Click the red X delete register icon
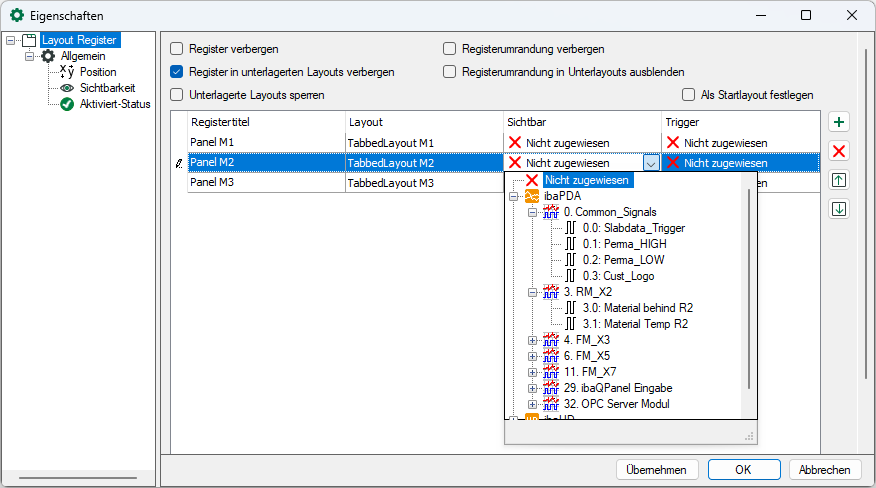 pyautogui.click(x=840, y=151)
